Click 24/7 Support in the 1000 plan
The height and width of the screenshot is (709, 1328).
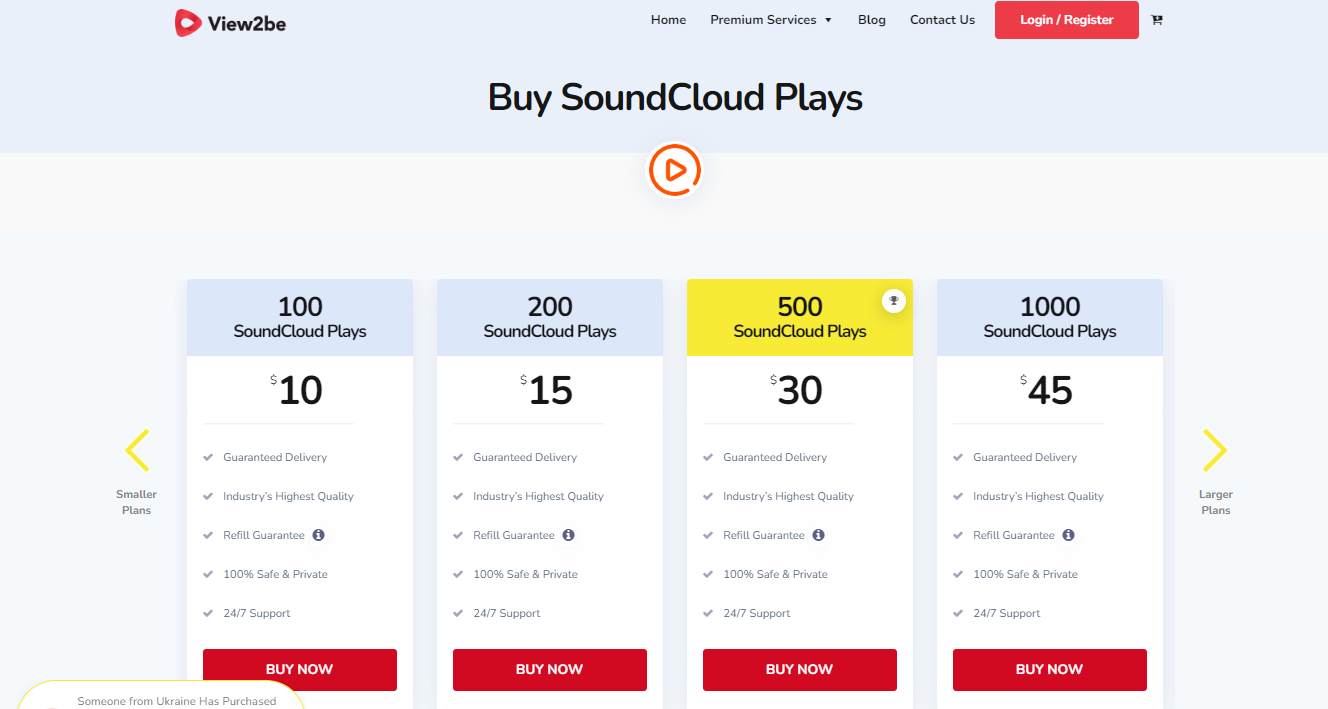coord(1006,613)
